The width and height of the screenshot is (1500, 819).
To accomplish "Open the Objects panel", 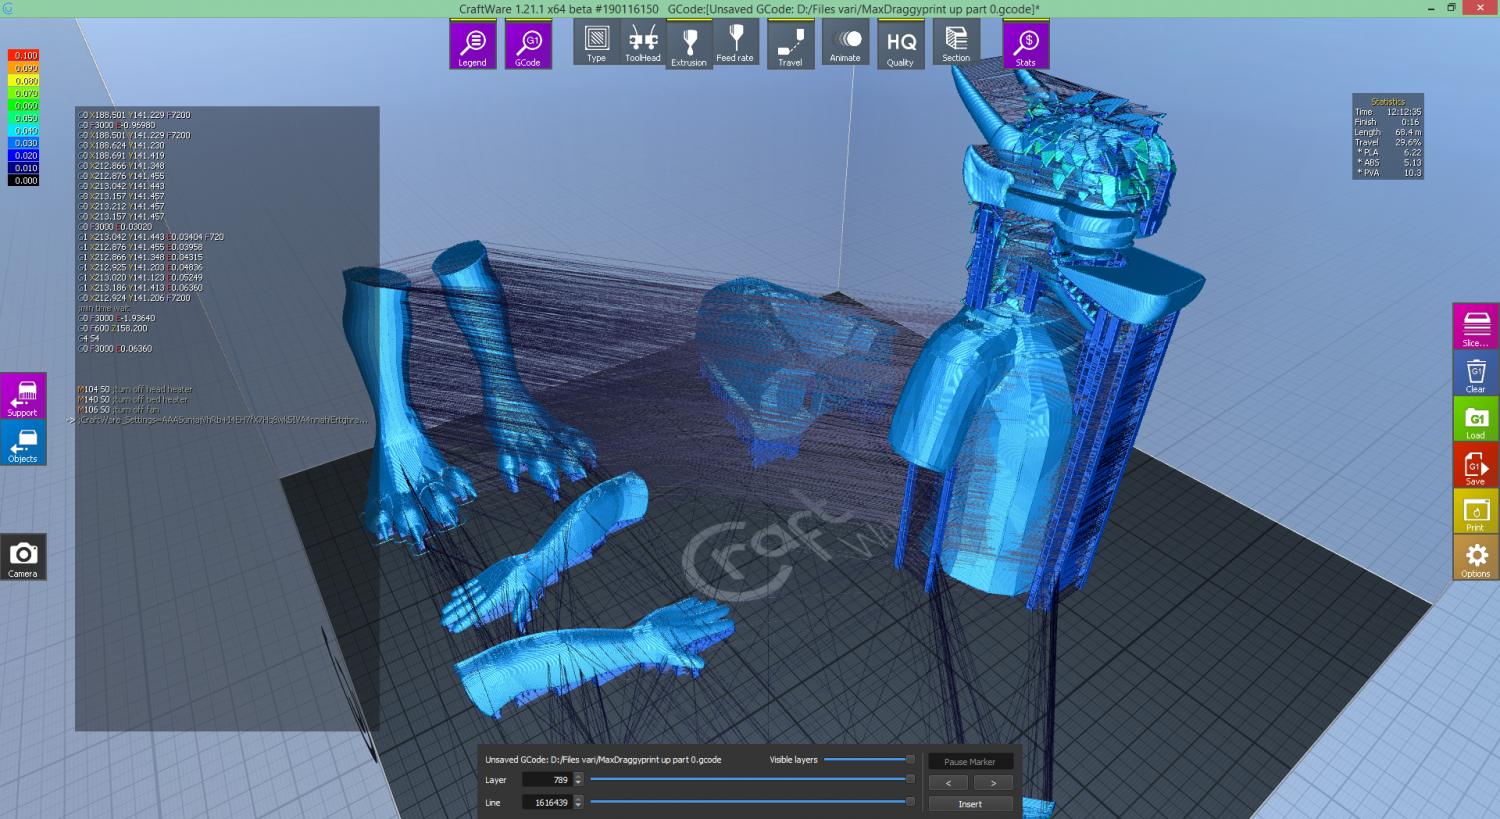I will [23, 442].
